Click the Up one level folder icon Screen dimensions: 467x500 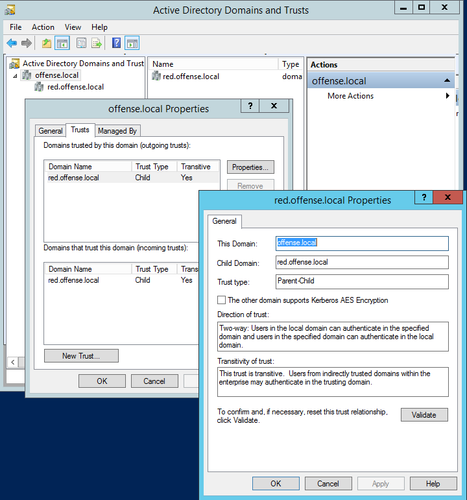[46, 43]
